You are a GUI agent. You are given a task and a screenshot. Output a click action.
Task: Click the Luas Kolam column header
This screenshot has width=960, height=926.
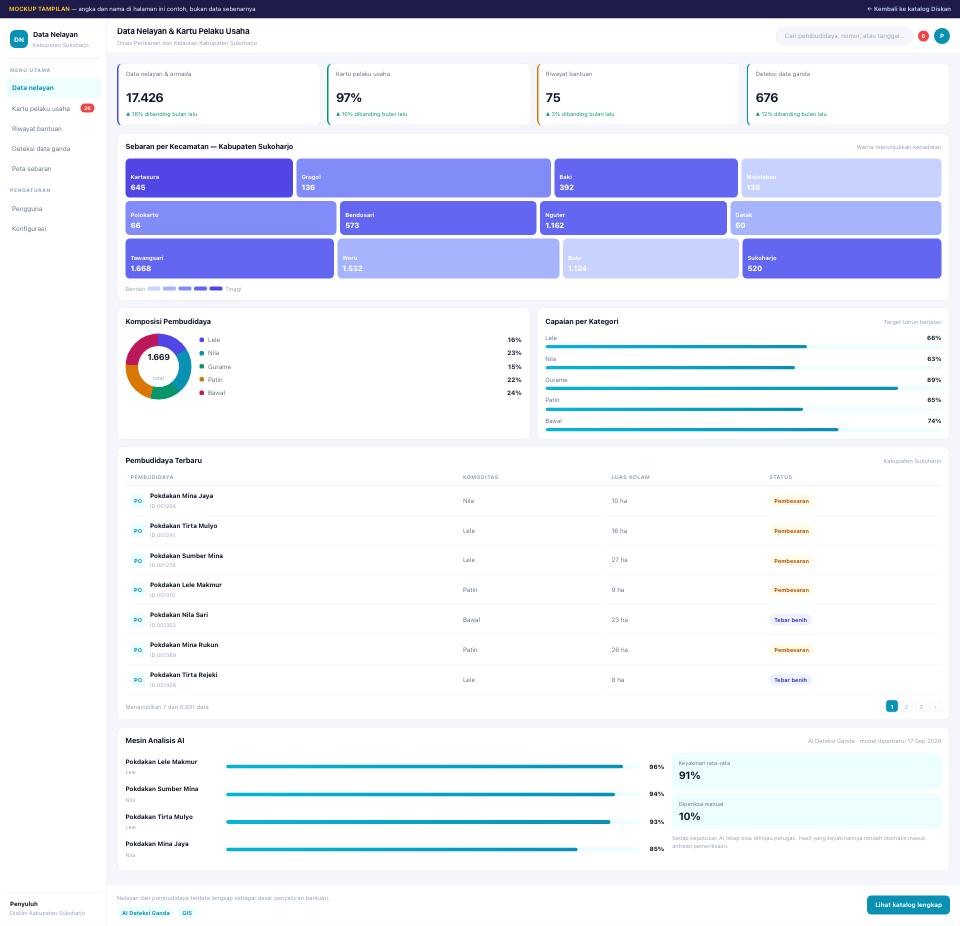[631, 477]
